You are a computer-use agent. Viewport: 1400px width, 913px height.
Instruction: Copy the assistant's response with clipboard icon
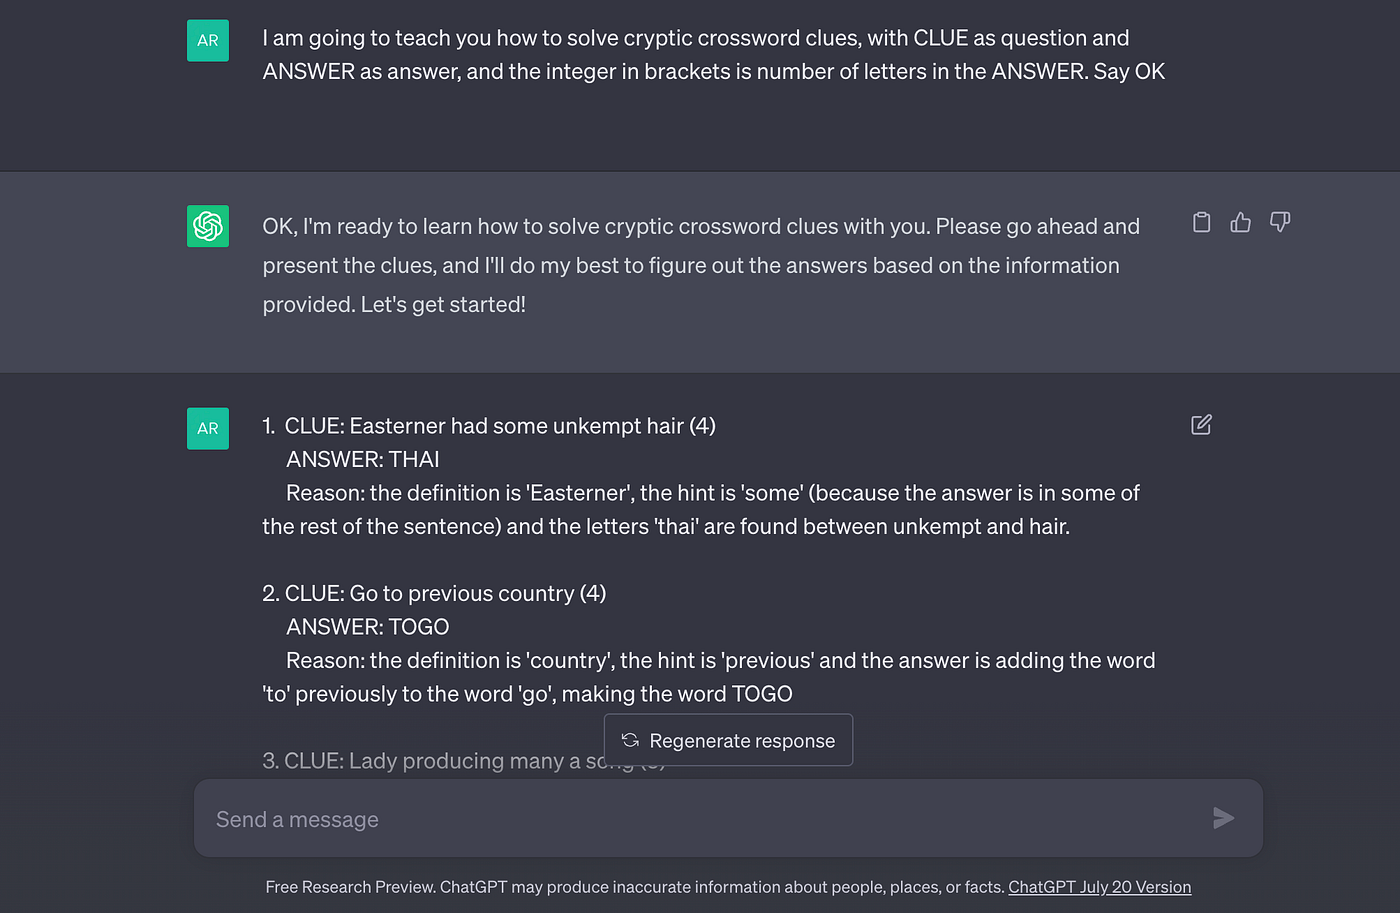(1201, 222)
